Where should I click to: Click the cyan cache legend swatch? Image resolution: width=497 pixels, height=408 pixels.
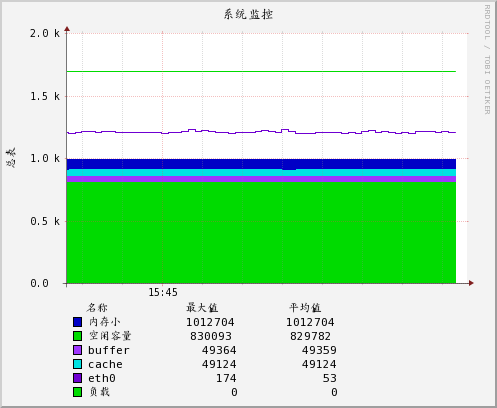pos(77,364)
